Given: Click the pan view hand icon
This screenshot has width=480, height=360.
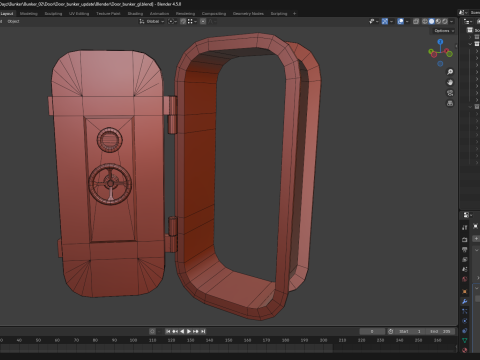Looking at the screenshot, I should coord(450,82).
